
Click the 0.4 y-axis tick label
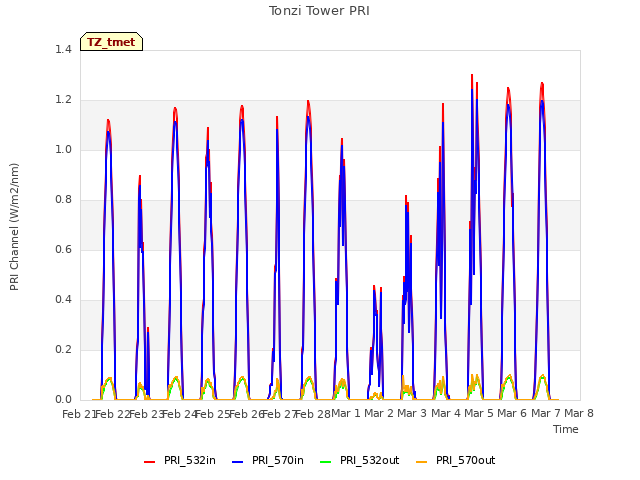point(63,300)
